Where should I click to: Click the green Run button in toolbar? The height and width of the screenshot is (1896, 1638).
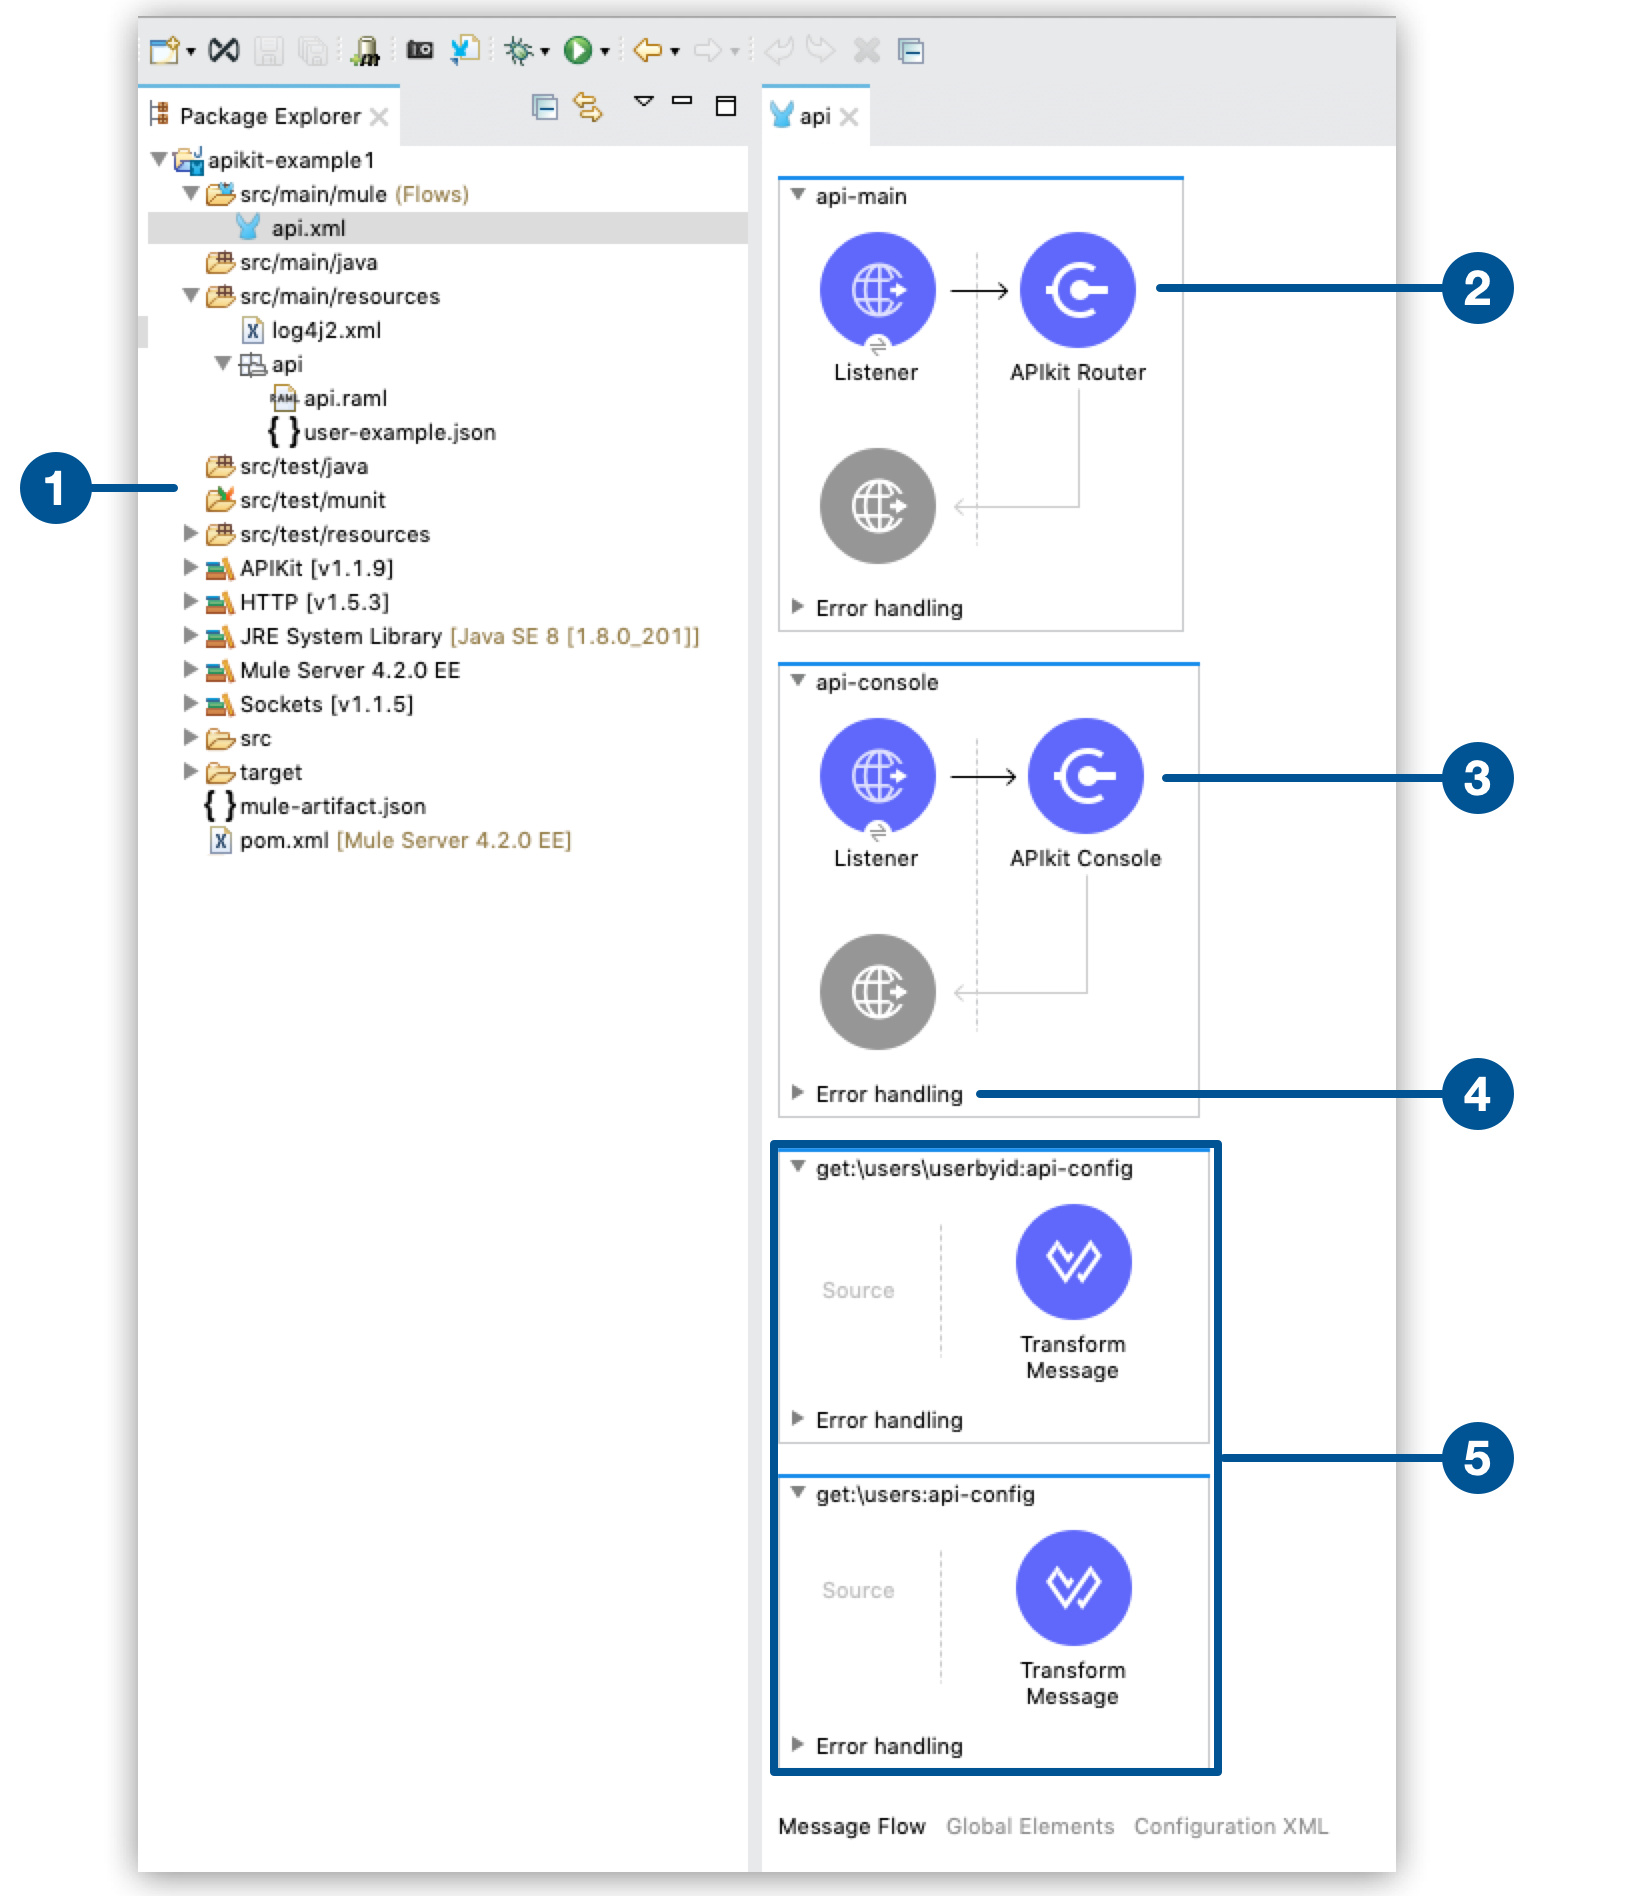pyautogui.click(x=577, y=50)
